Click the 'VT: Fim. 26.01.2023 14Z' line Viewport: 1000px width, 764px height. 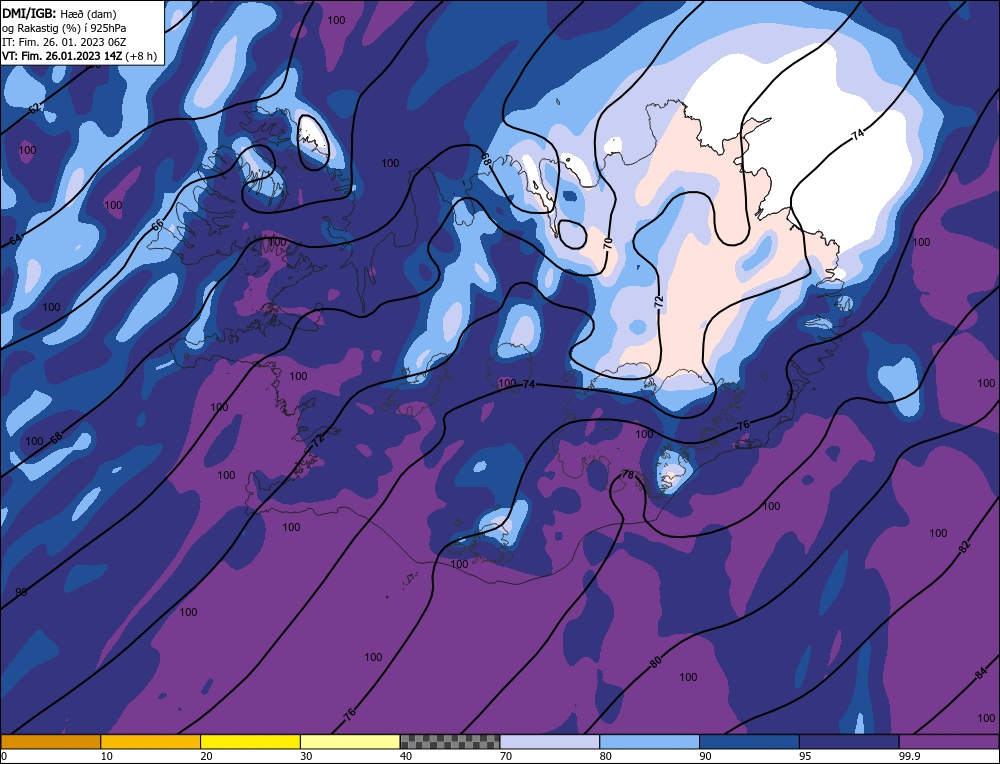click(62, 56)
